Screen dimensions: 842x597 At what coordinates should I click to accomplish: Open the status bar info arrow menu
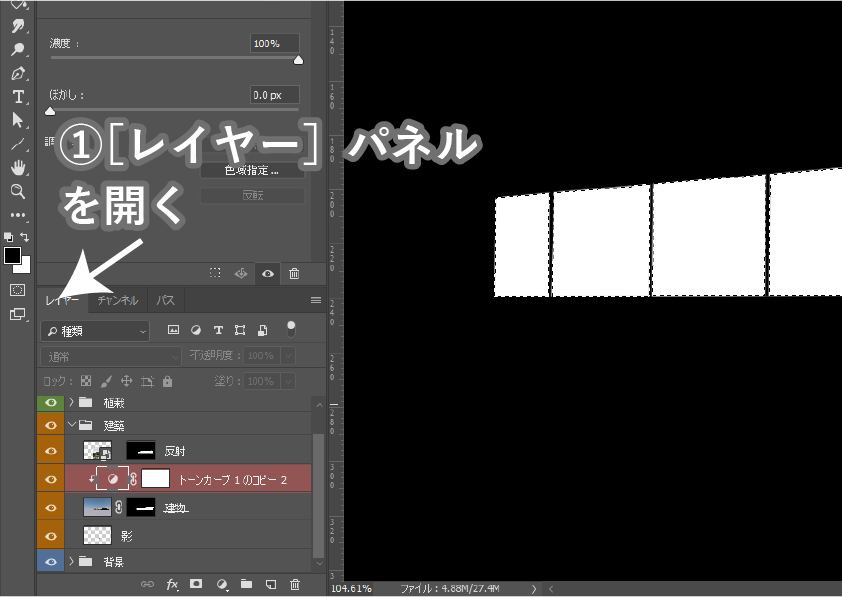tap(534, 589)
